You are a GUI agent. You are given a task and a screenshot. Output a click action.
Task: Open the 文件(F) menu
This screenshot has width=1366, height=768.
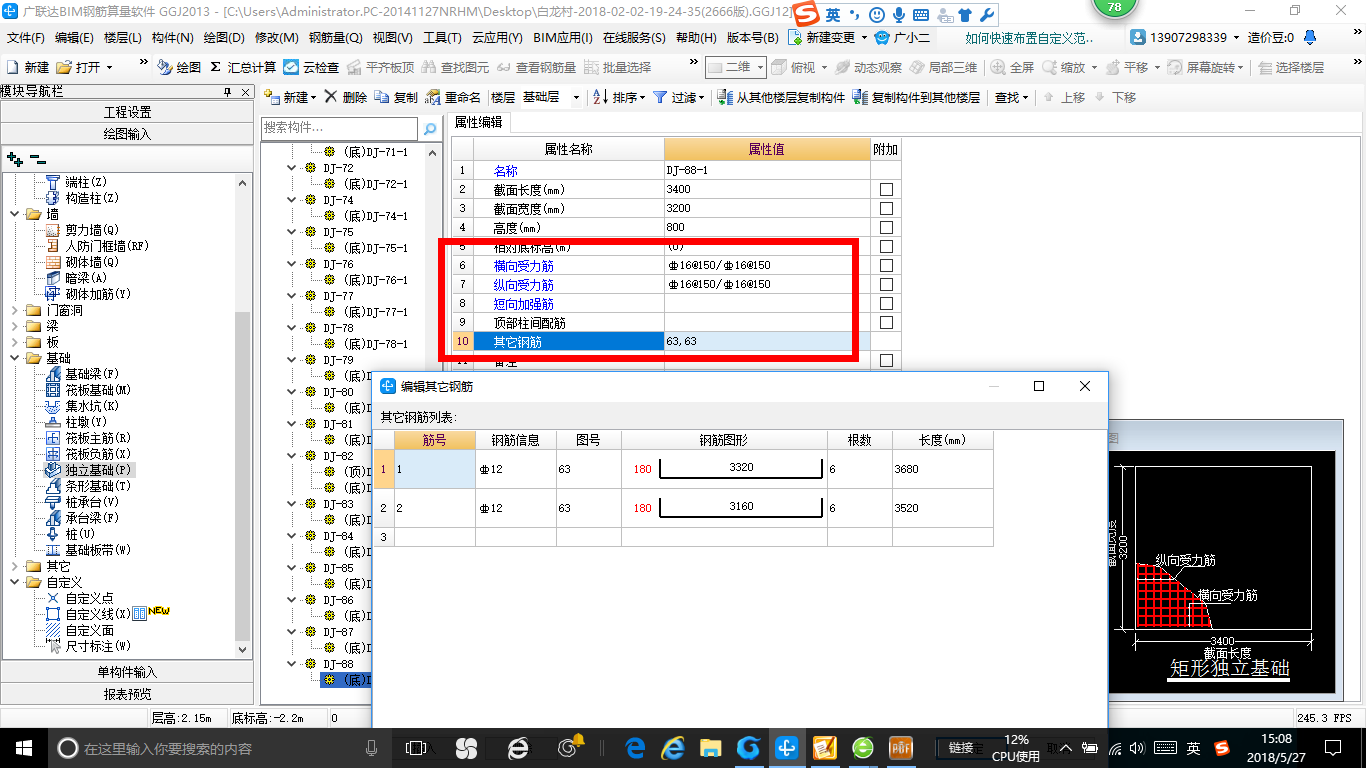coord(26,37)
